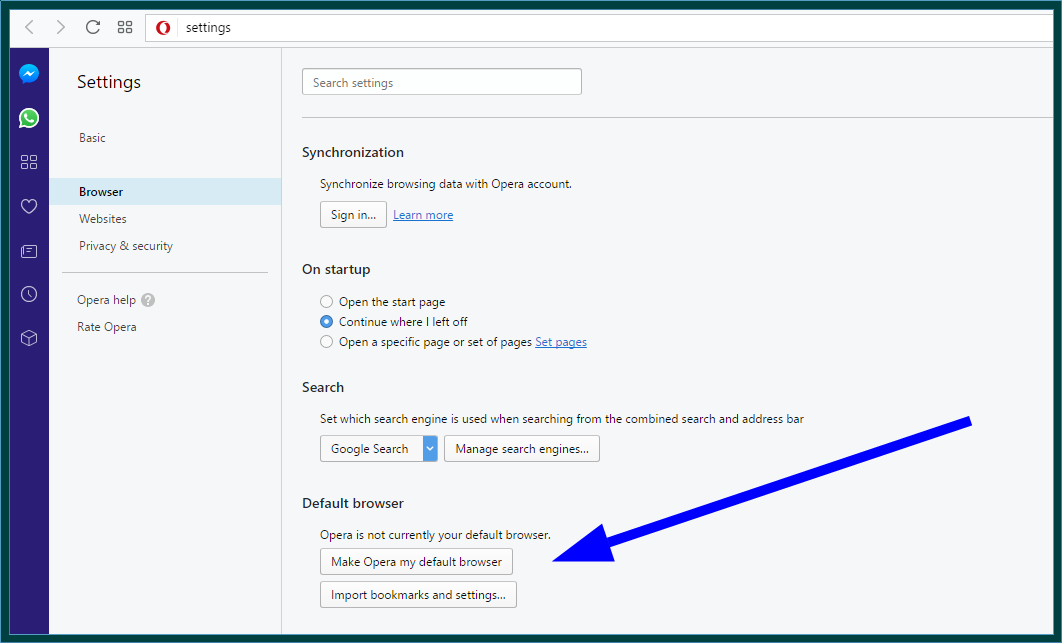The image size is (1062, 643).
Task: Open Personal news in sidebar
Action: tap(28, 251)
